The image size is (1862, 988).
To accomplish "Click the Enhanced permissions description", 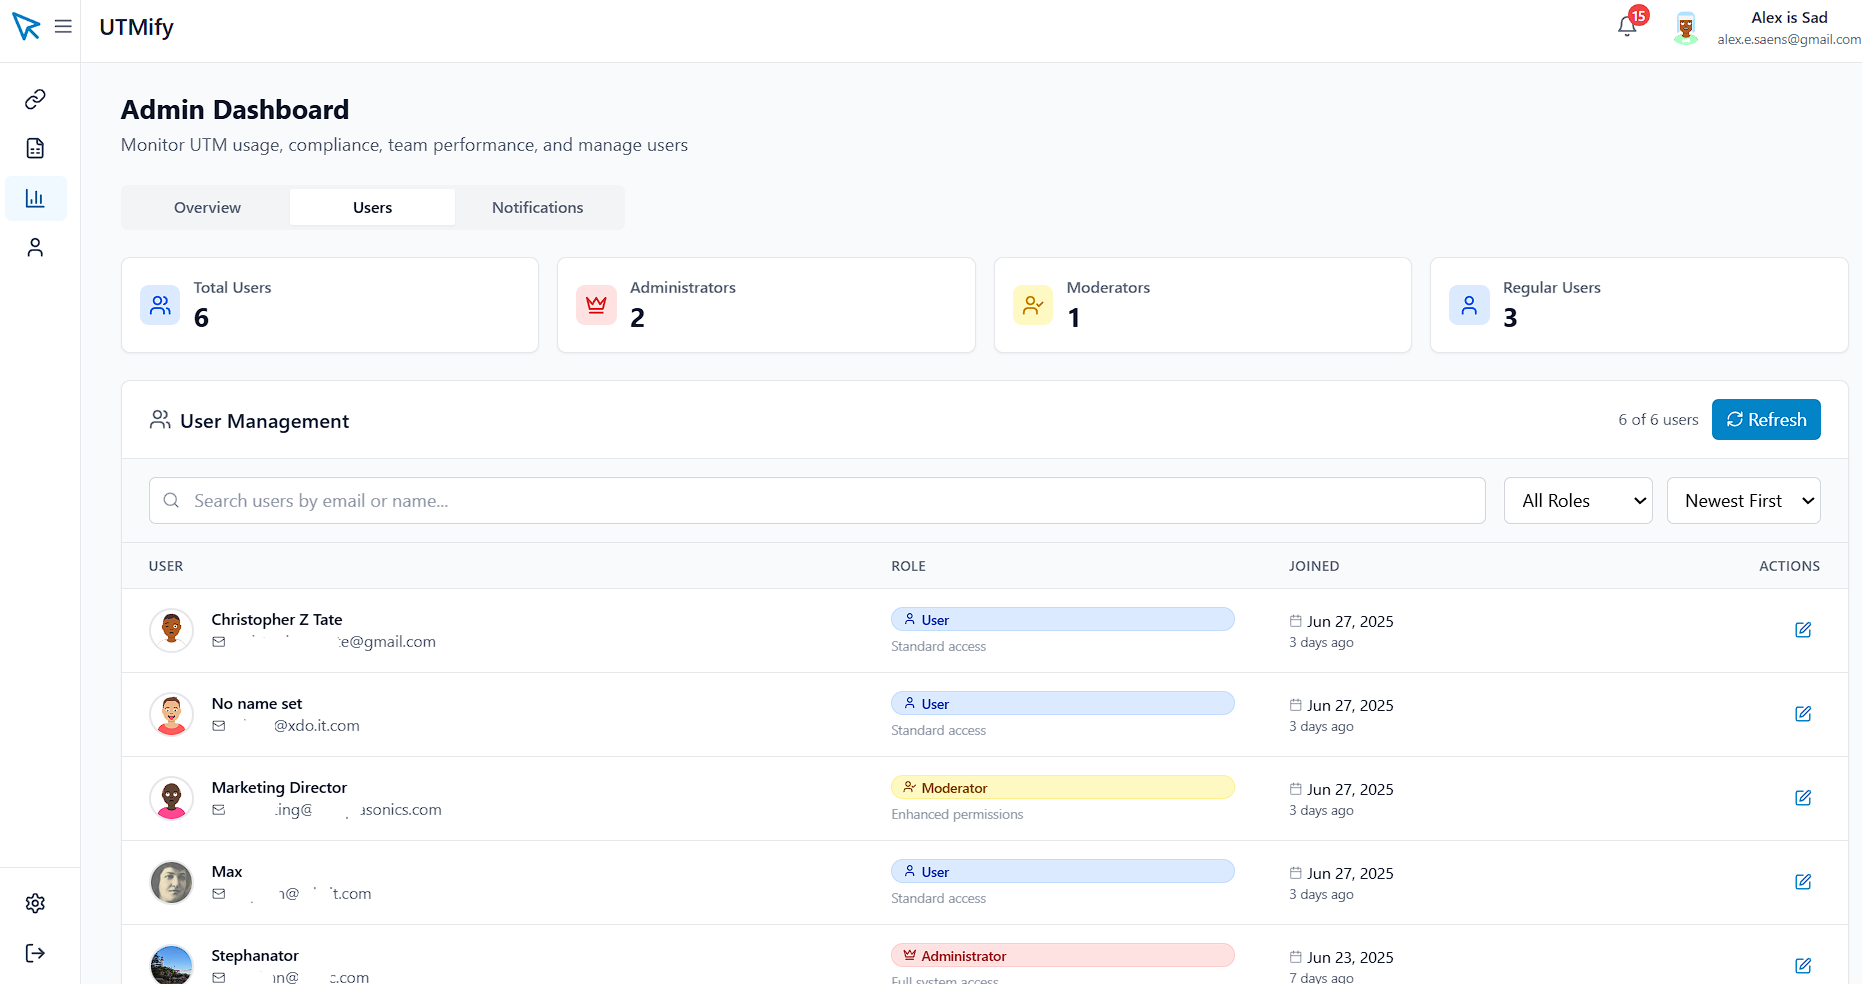I will [957, 815].
